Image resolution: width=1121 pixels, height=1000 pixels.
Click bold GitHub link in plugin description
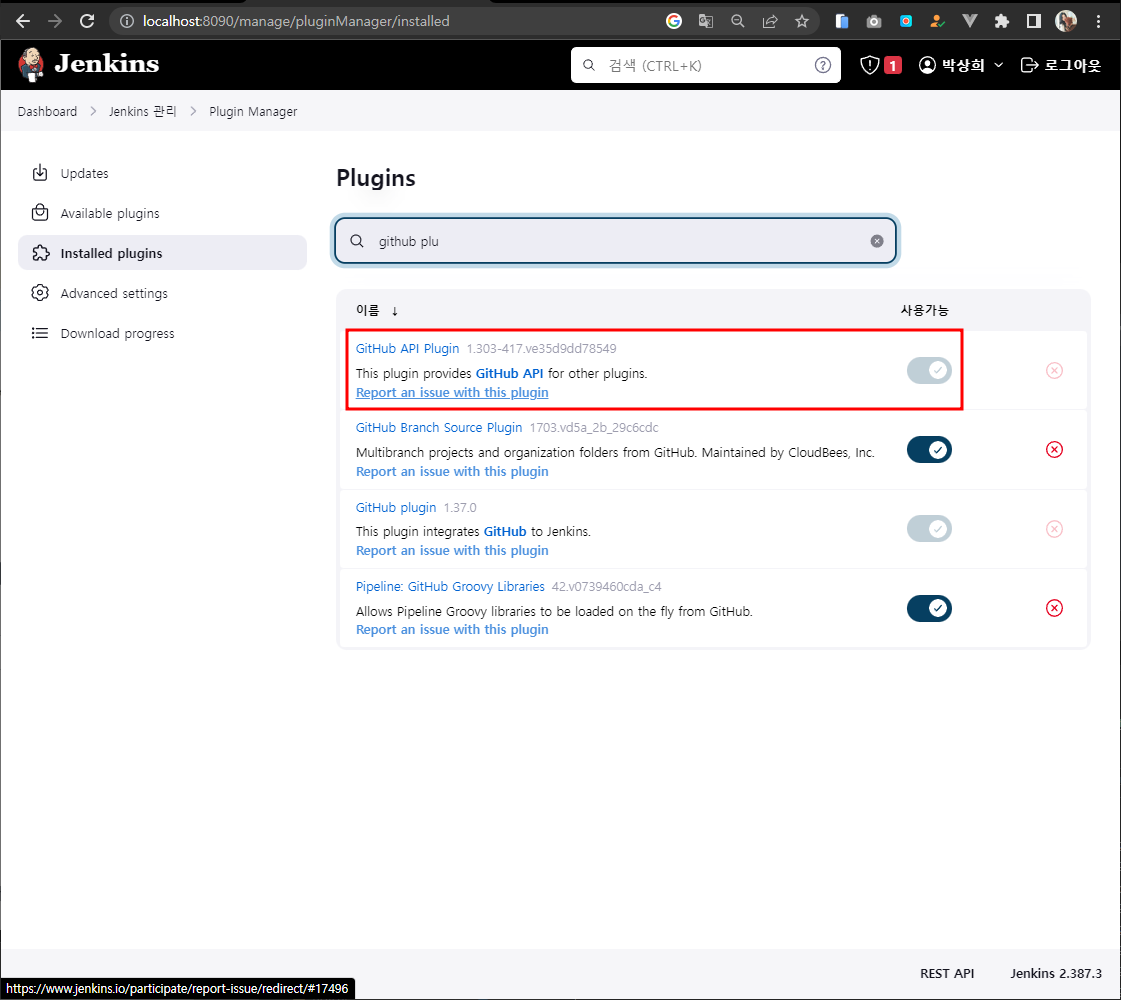[505, 531]
